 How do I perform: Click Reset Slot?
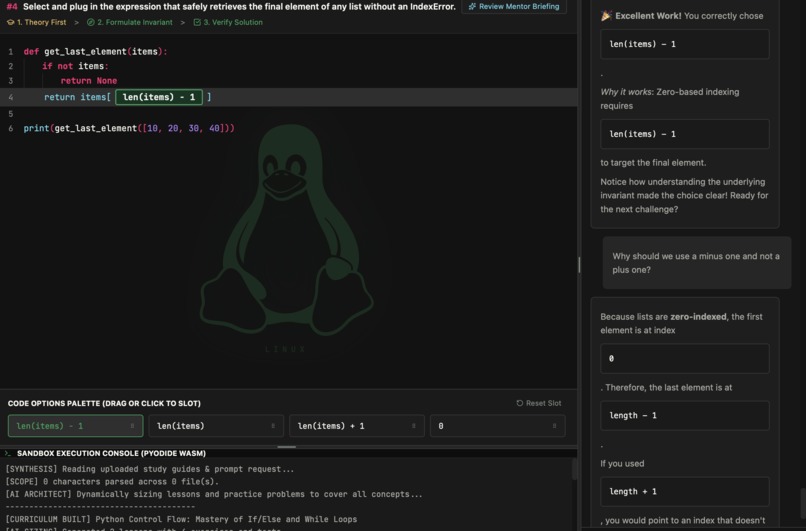pyautogui.click(x=538, y=403)
